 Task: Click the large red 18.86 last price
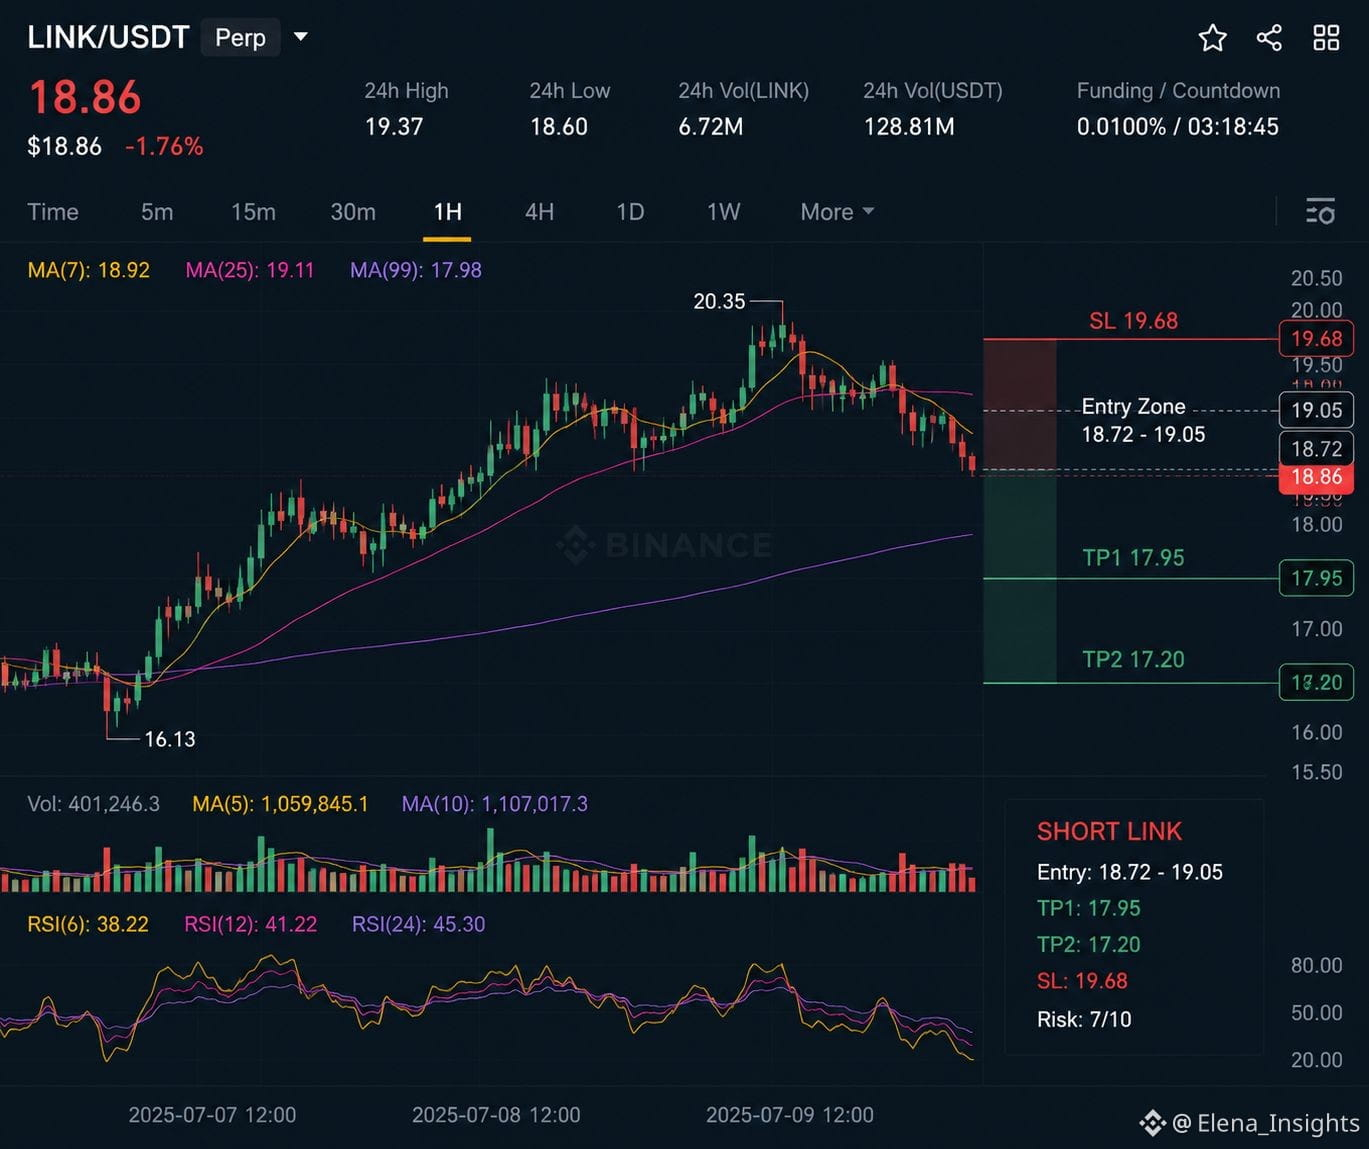(85, 97)
